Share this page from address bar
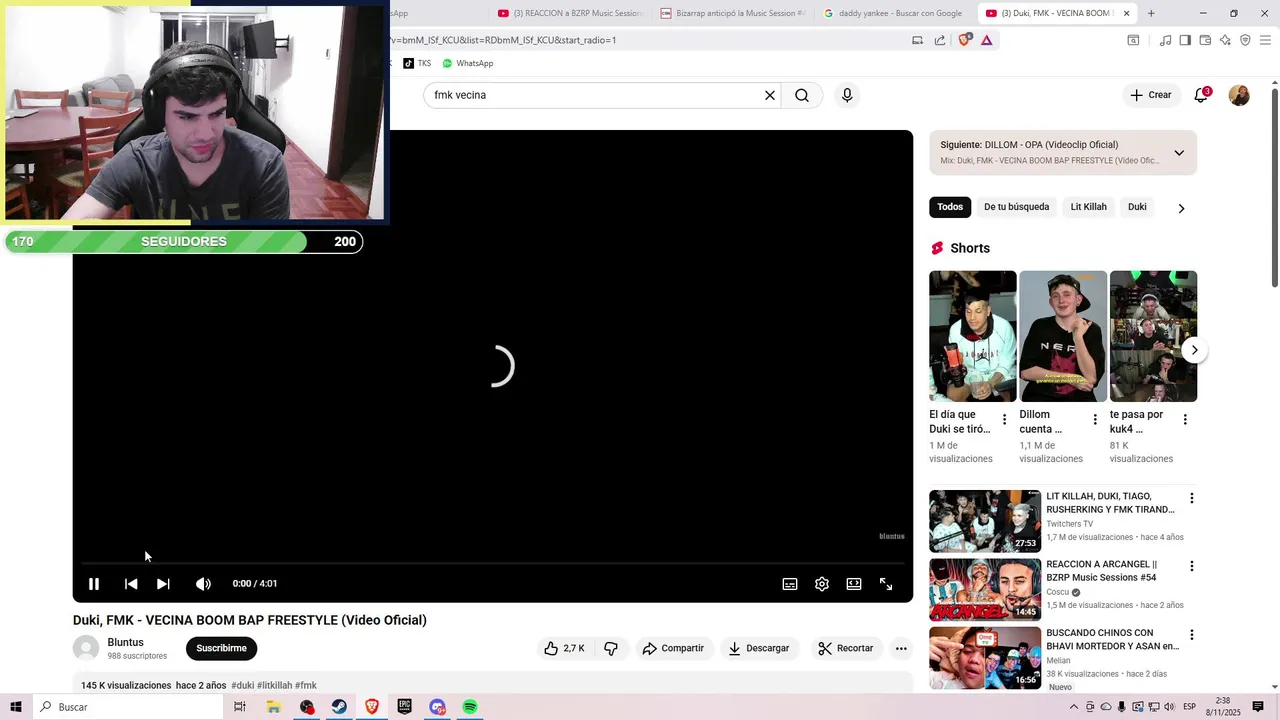This screenshot has height=720, width=1280. pyautogui.click(x=940, y=40)
